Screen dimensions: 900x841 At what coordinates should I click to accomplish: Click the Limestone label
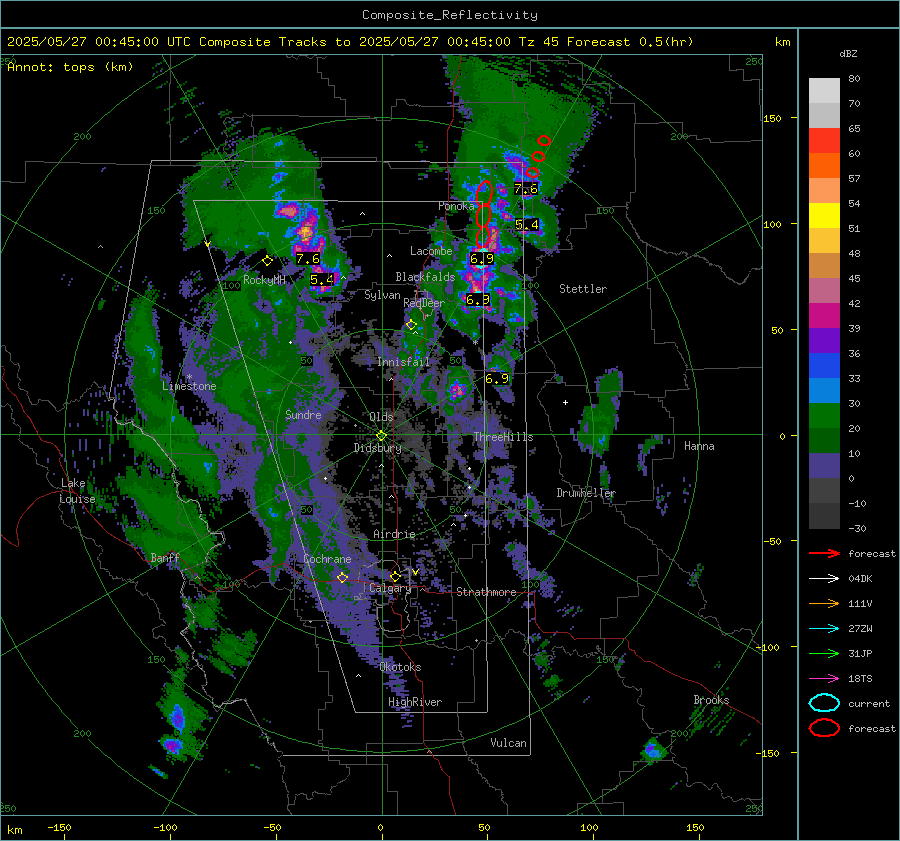[189, 386]
